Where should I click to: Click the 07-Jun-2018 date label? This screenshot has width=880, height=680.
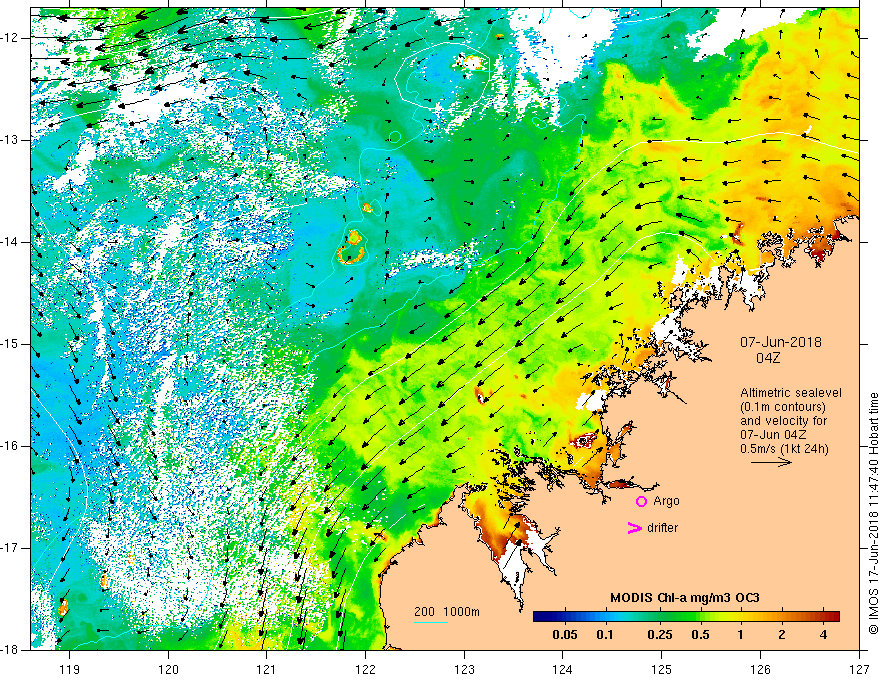pos(781,342)
